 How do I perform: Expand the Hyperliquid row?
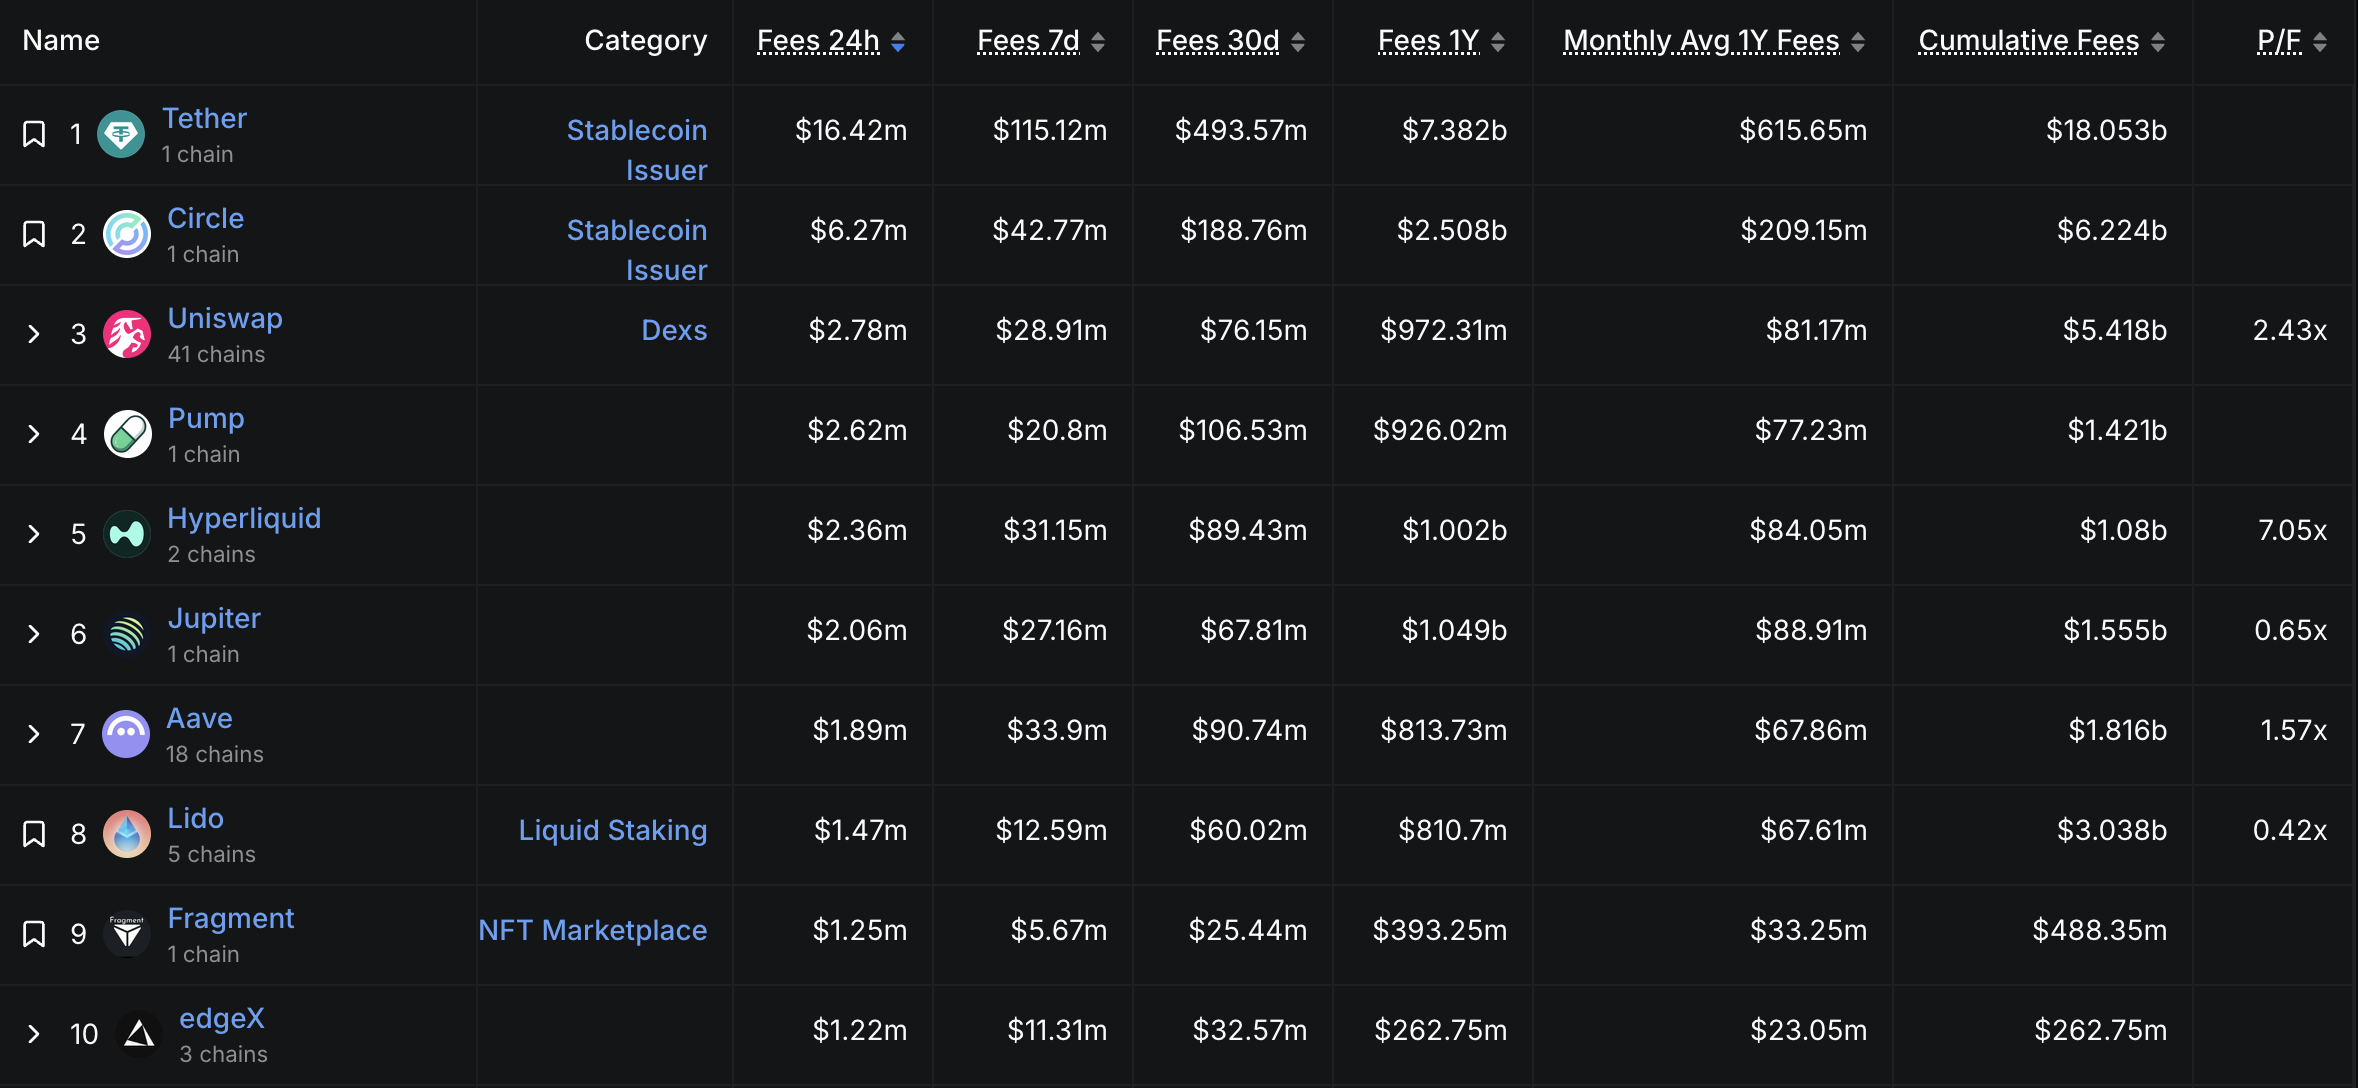coord(34,534)
